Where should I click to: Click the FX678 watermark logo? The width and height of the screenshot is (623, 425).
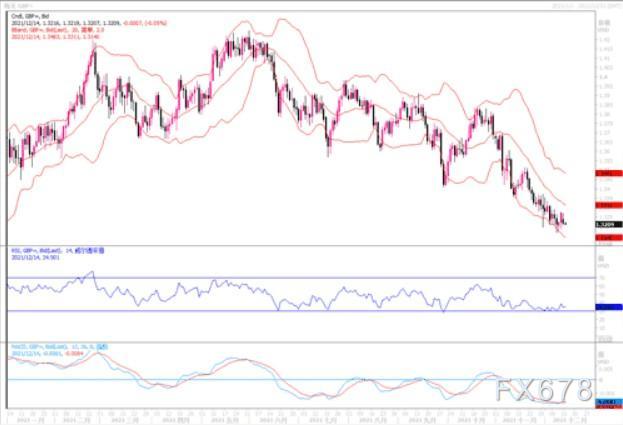pos(544,390)
